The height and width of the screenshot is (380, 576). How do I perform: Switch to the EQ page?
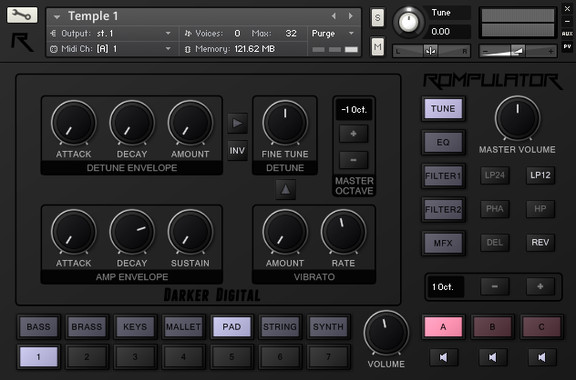(443, 142)
